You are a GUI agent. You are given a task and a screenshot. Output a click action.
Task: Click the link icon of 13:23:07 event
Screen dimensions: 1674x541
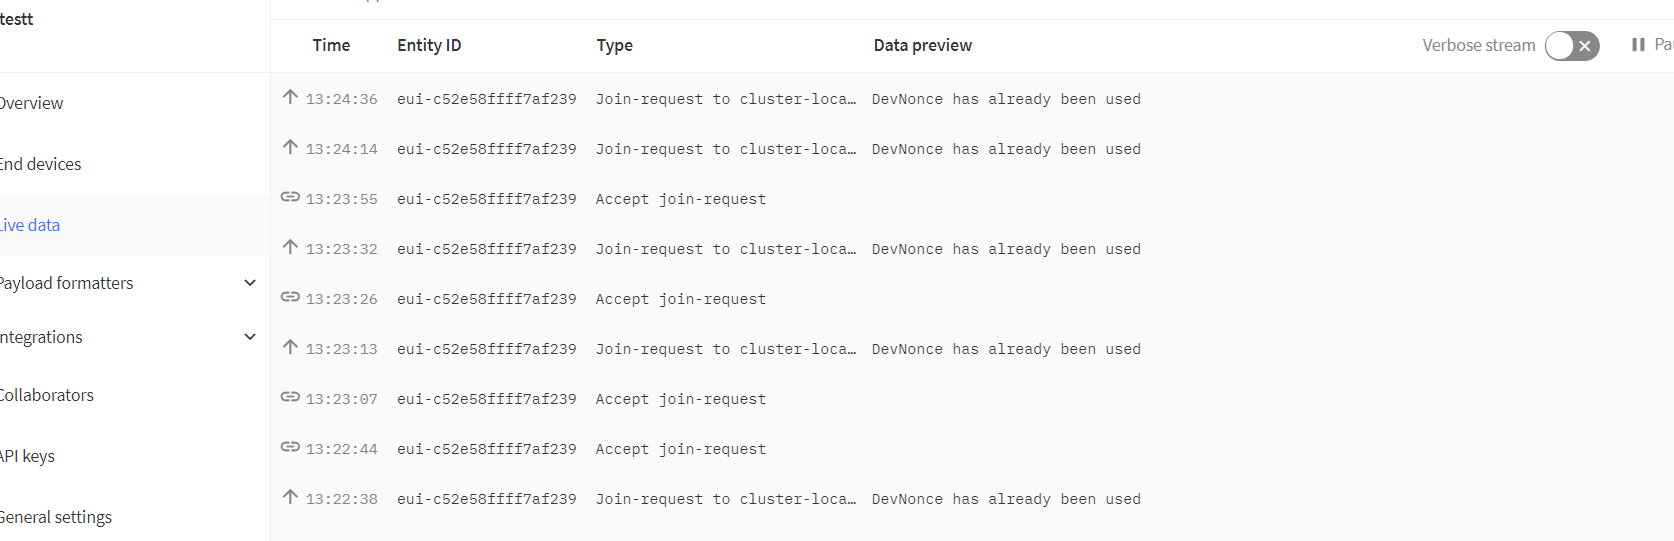[290, 397]
